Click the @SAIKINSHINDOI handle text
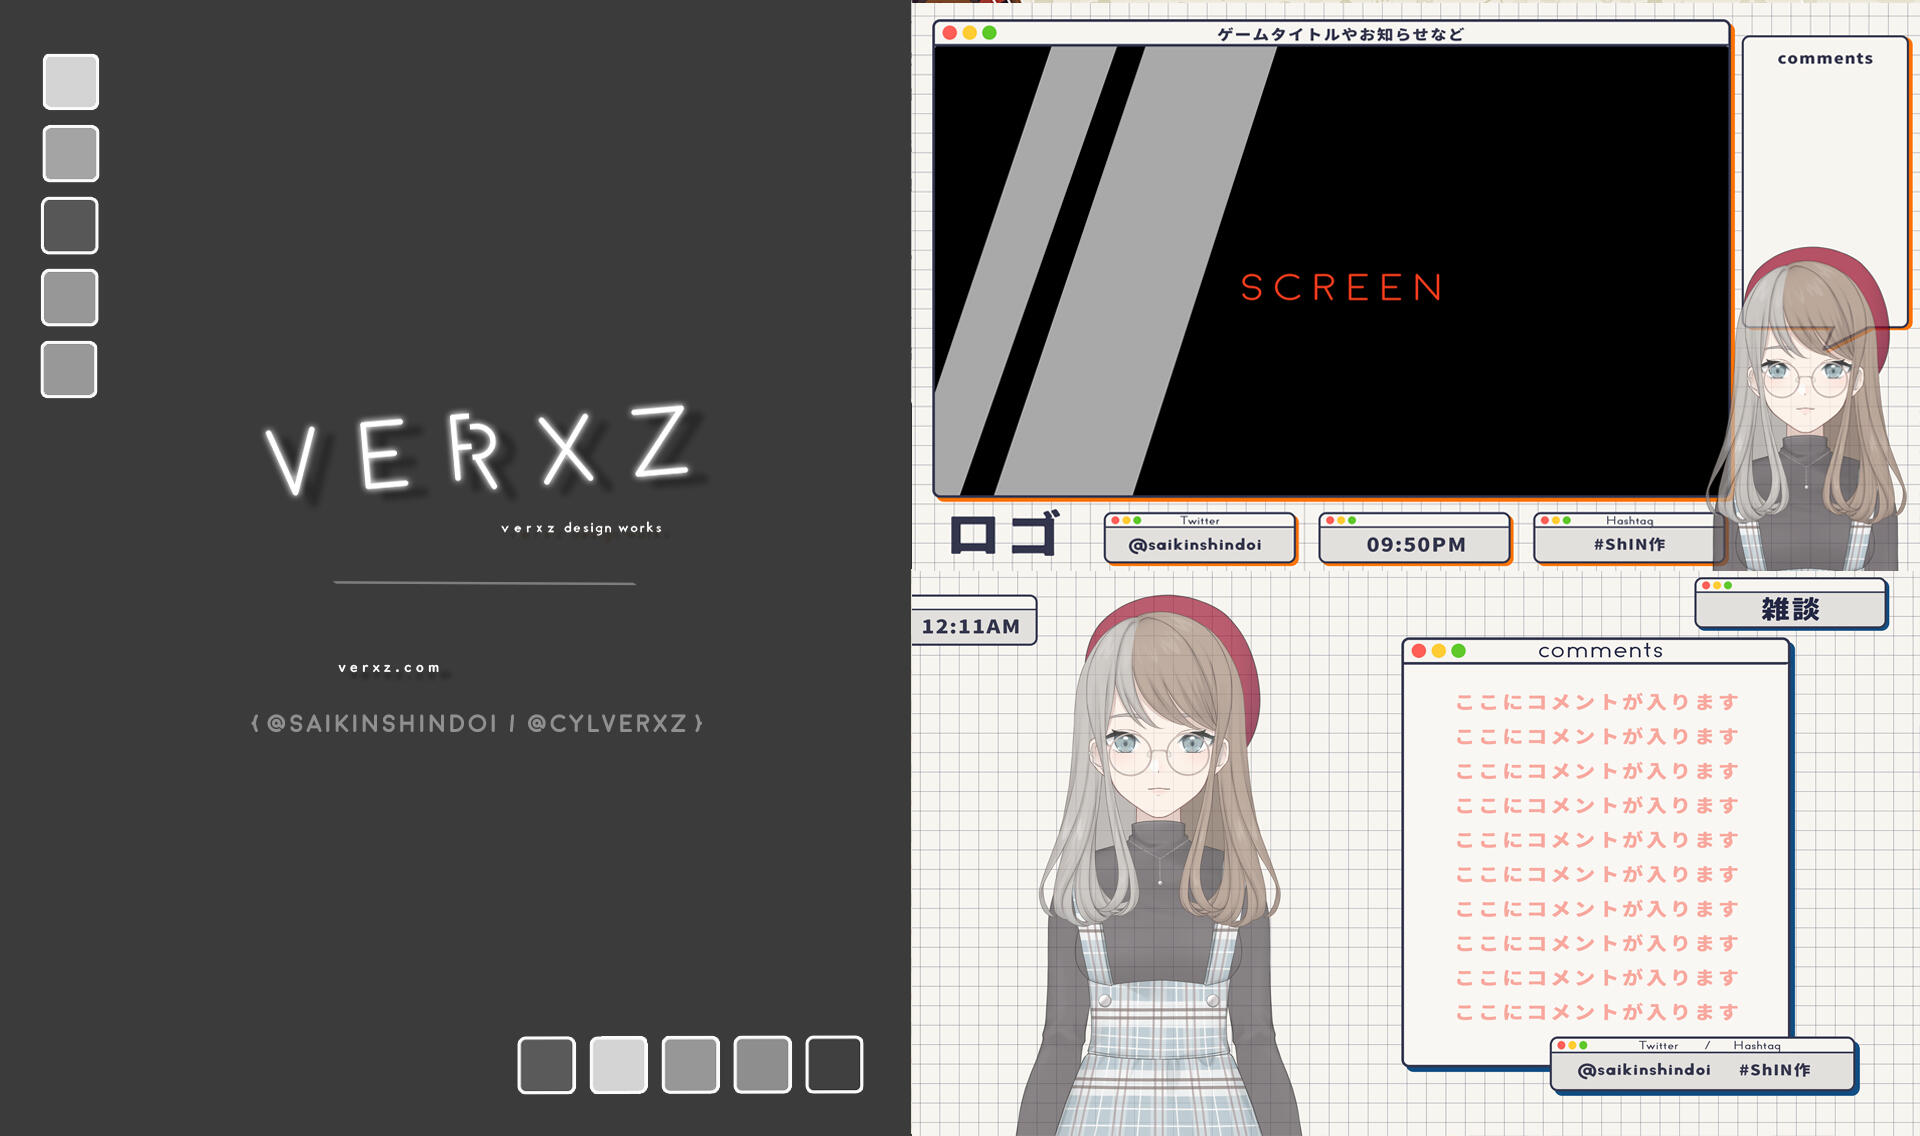 coord(382,724)
